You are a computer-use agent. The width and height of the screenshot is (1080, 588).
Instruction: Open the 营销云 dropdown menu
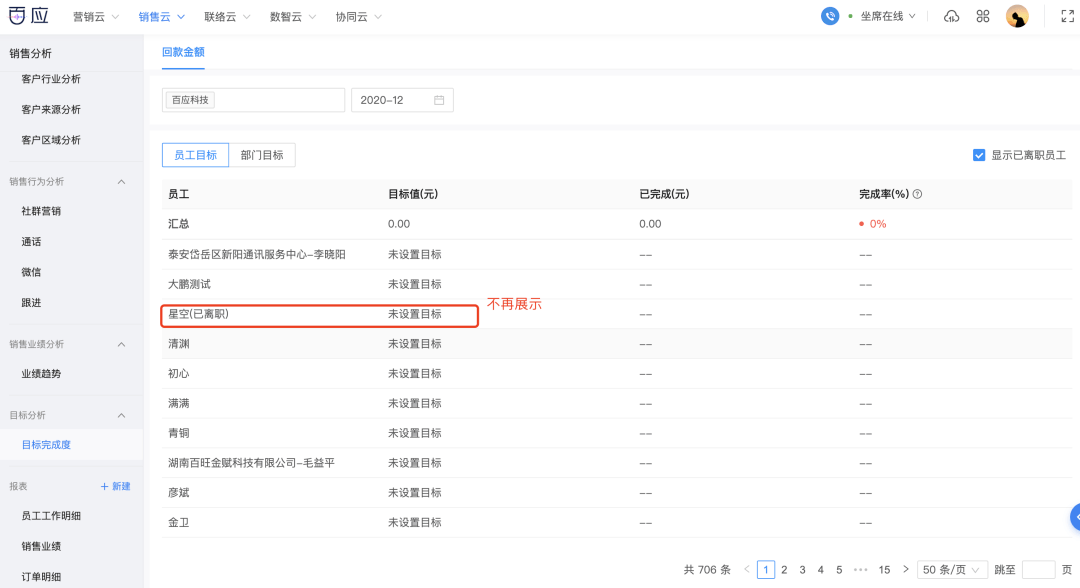pyautogui.click(x=96, y=17)
